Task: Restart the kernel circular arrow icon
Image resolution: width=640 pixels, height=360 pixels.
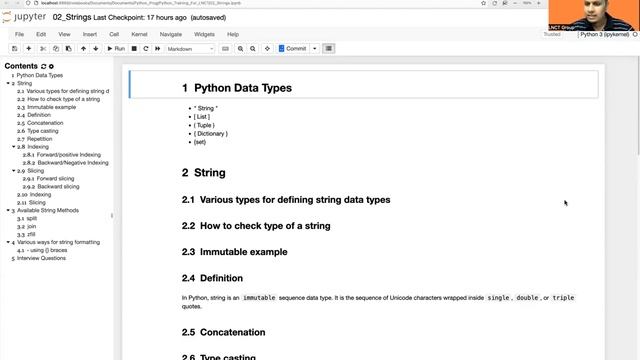Action: tap(146, 49)
